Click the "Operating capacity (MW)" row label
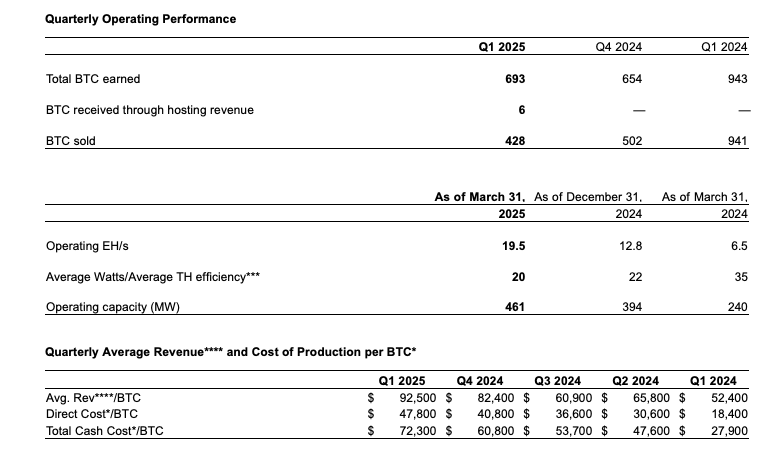This screenshot has height=454, width=782. pyautogui.click(x=106, y=308)
